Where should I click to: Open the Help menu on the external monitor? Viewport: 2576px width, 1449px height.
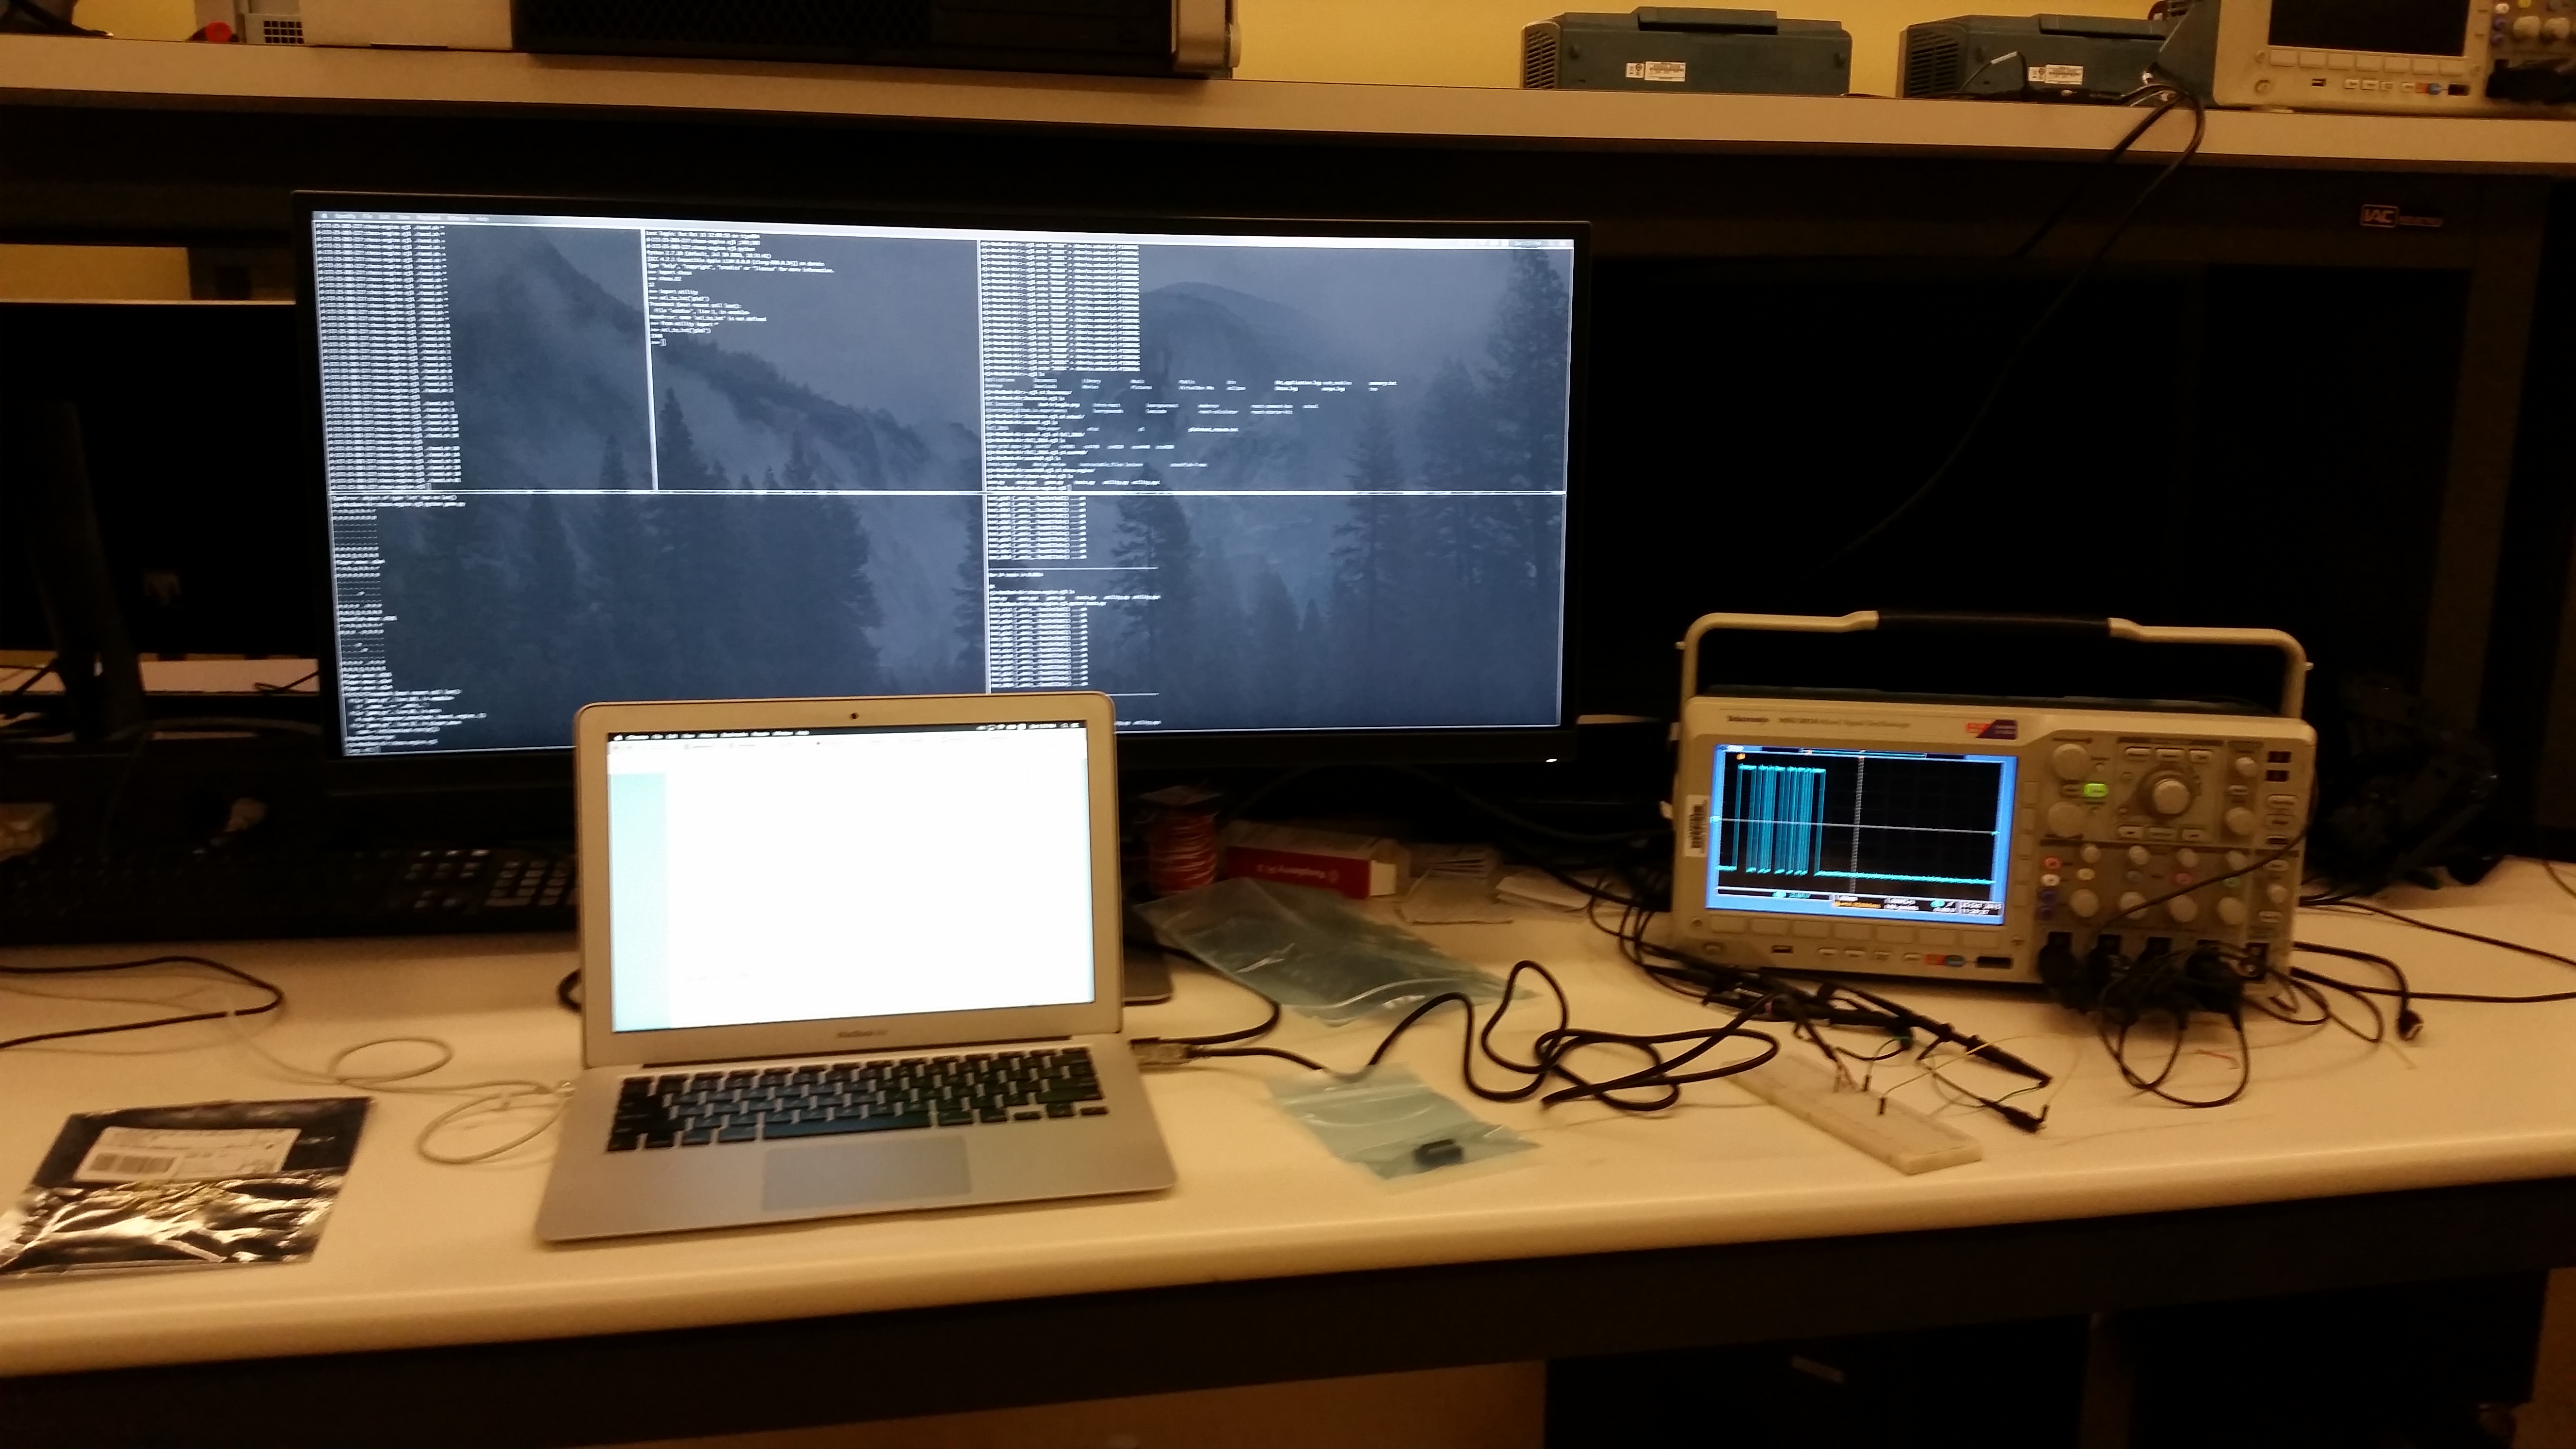482,218
